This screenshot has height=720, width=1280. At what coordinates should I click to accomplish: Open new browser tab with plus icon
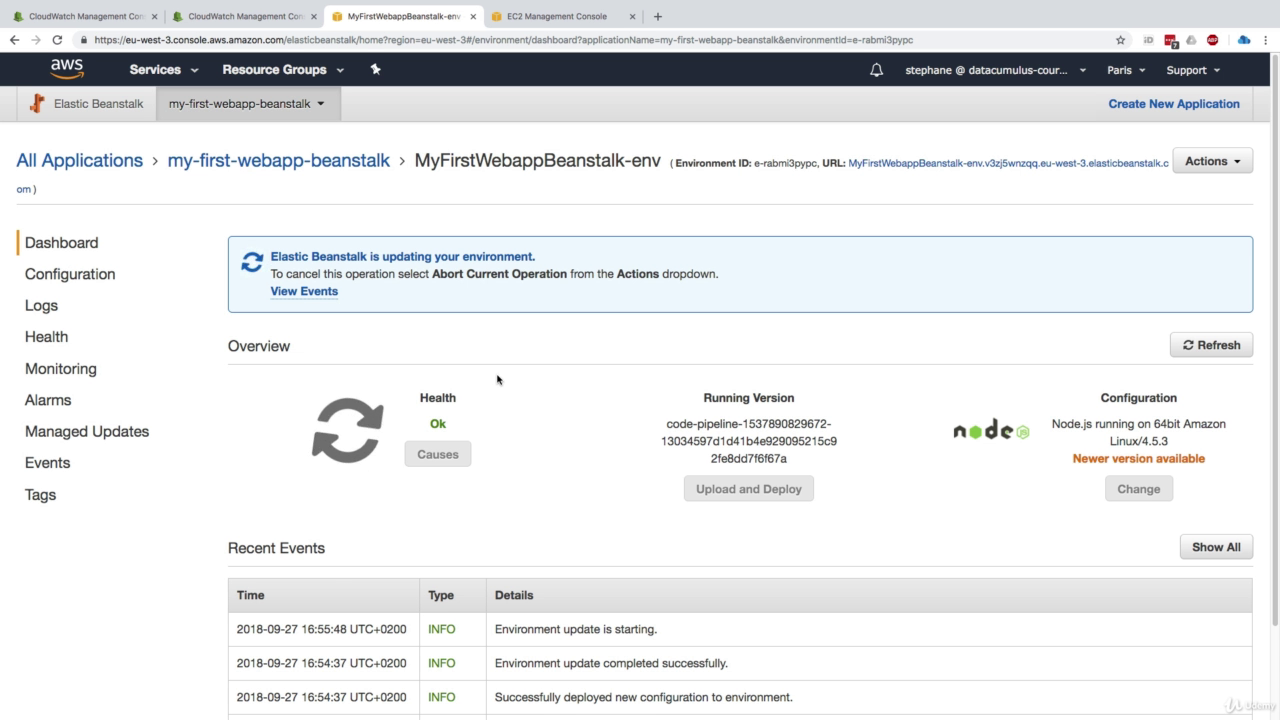657,16
